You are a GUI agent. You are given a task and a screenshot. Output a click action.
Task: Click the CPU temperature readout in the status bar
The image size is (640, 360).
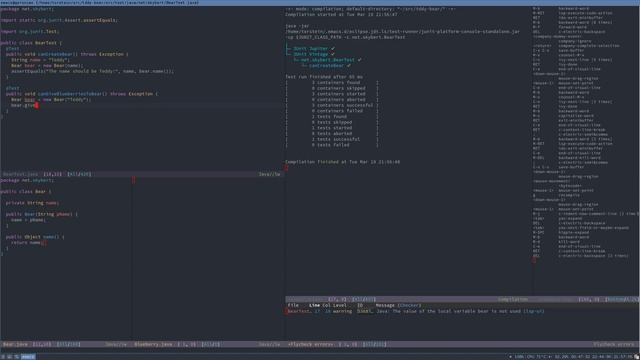click(x=537, y=357)
